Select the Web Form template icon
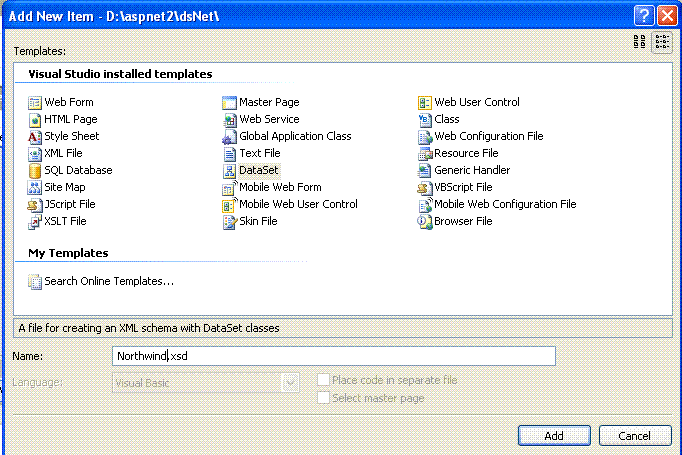 pyautogui.click(x=34, y=103)
